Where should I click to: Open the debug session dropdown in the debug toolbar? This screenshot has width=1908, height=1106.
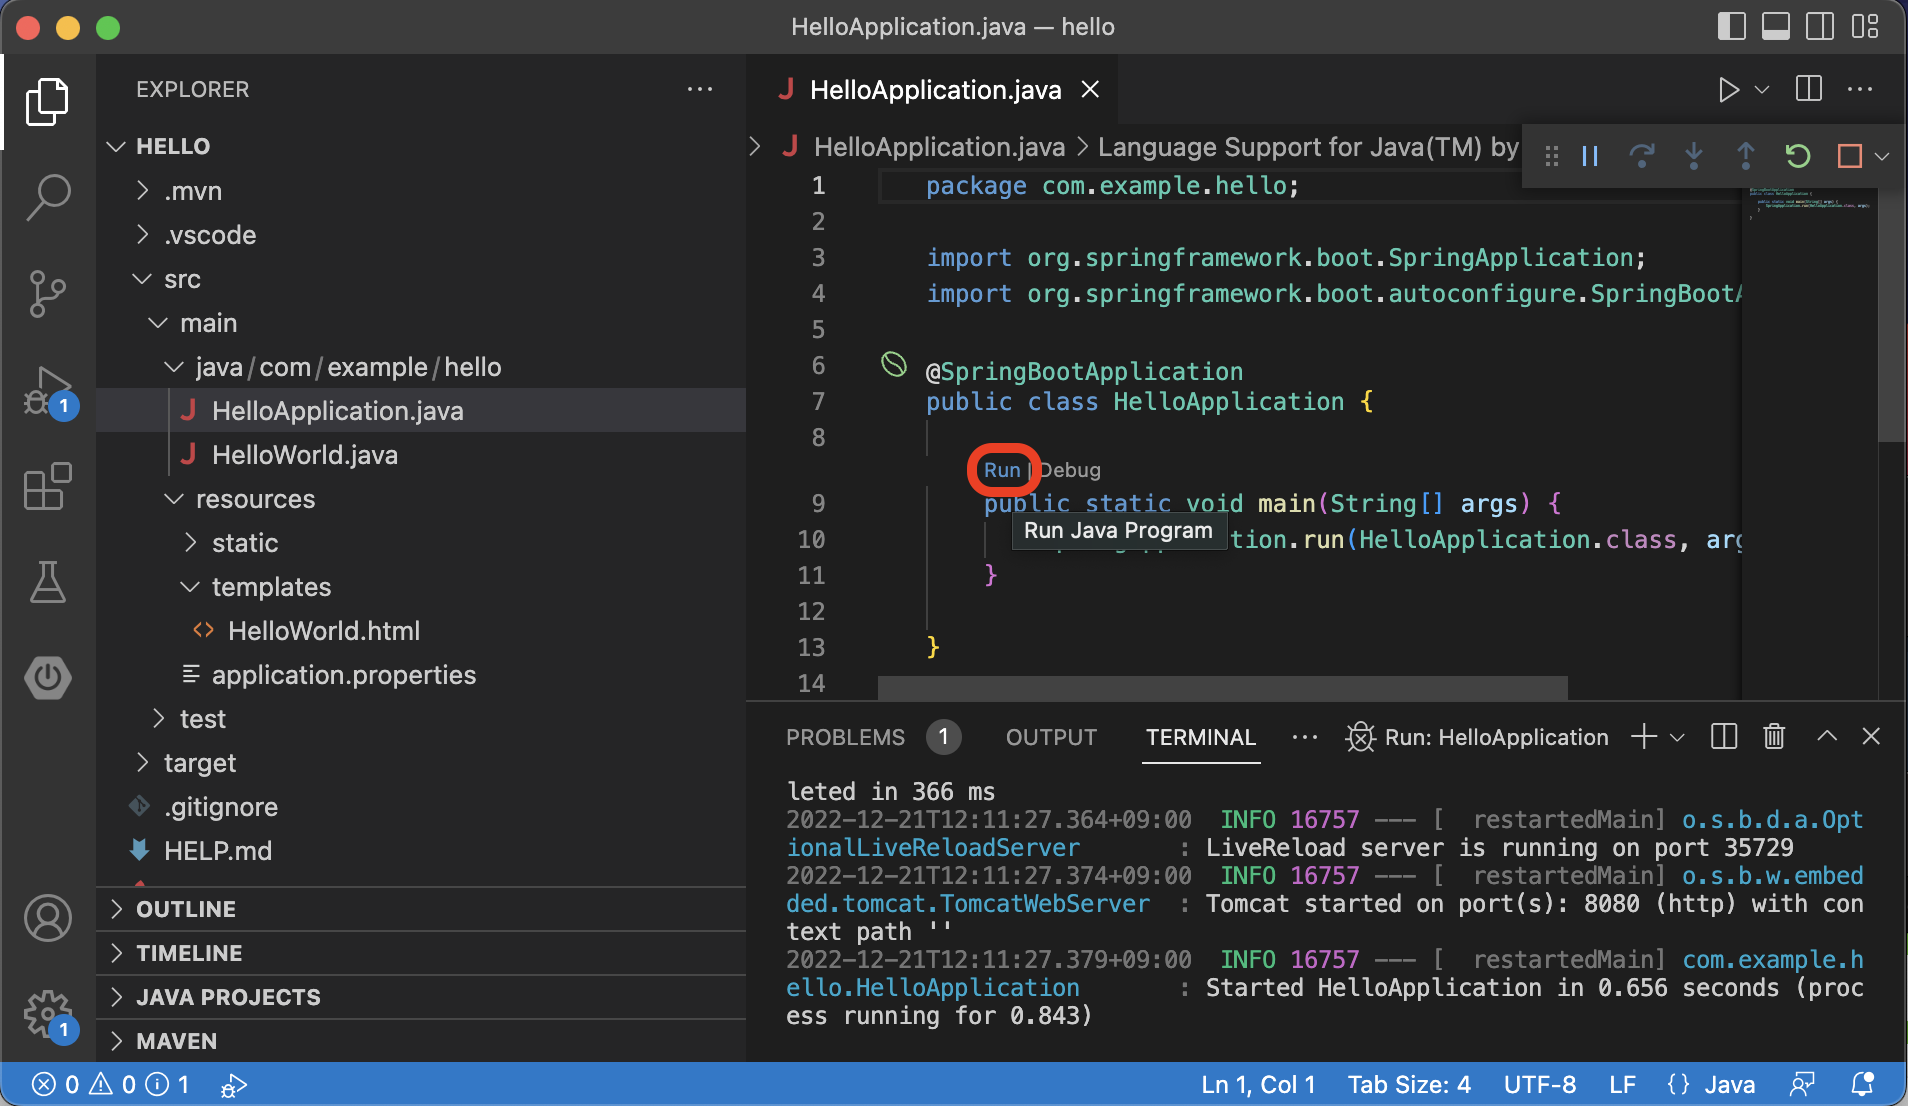(1882, 156)
